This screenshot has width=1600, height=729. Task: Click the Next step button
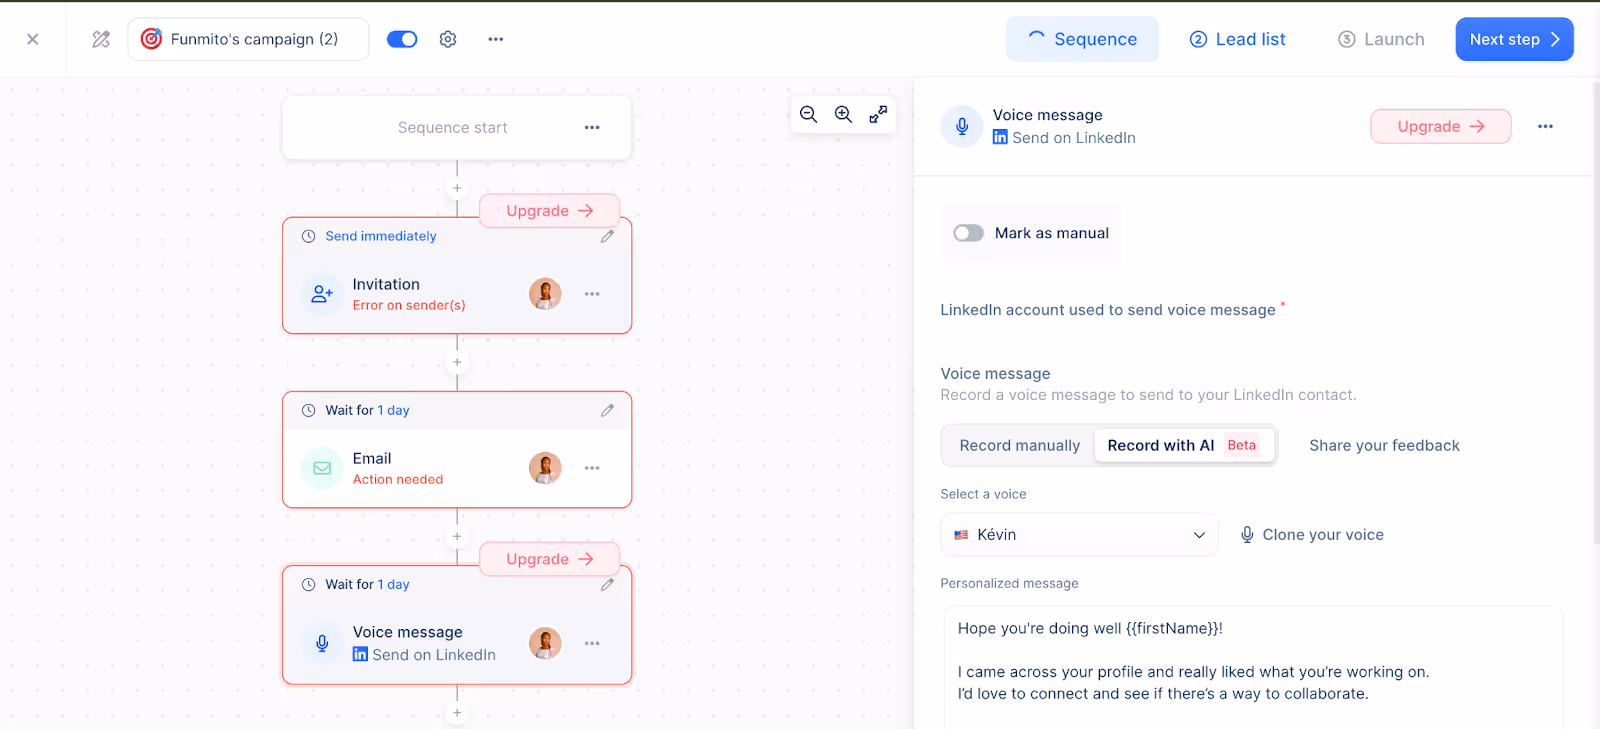1514,39
